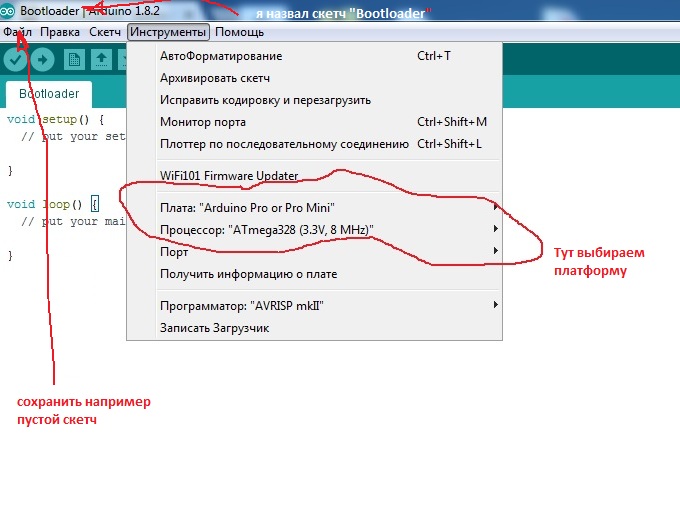Select Исправить кодировку и перезагрузить
The height and width of the screenshot is (506, 680).
click(314, 100)
